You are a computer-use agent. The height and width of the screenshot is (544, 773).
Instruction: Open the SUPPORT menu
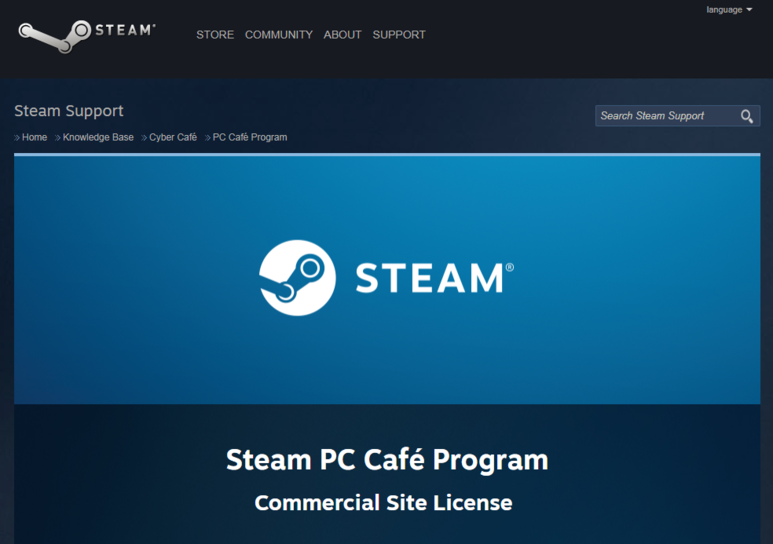[399, 35]
